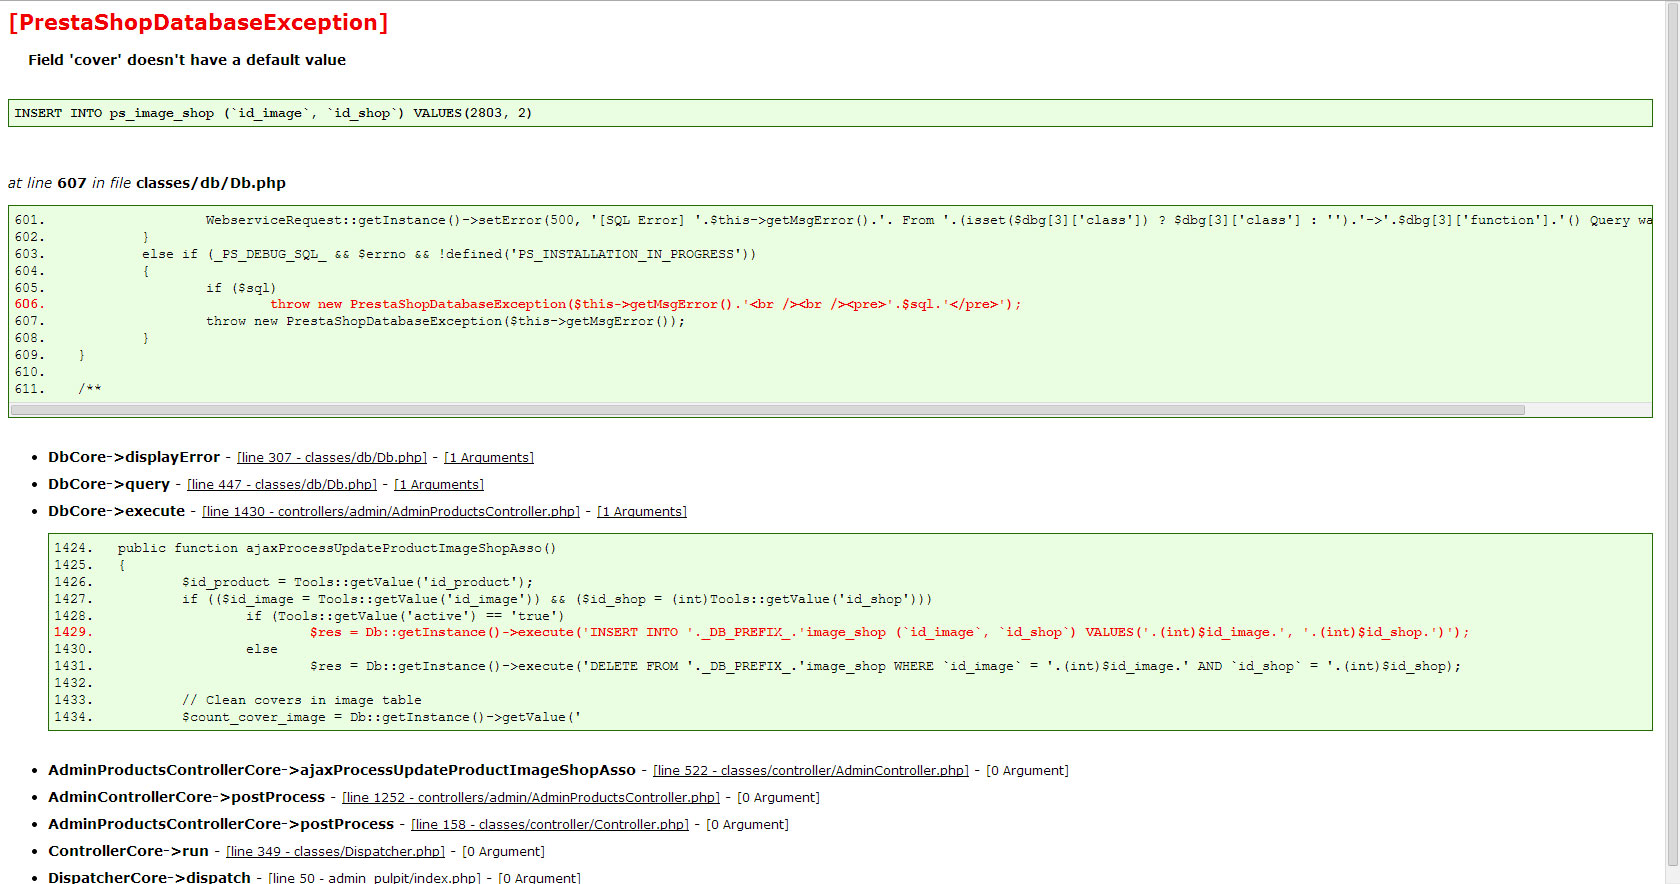Click the INSERT INTO ps_image_shop query box
This screenshot has width=1680, height=884.
coord(830,113)
